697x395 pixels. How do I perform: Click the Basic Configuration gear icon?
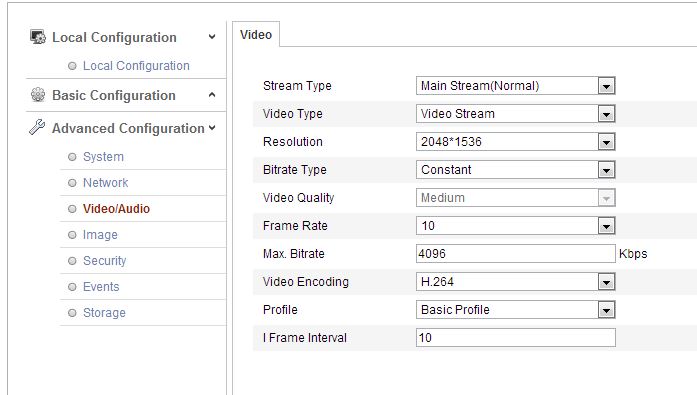pos(38,95)
